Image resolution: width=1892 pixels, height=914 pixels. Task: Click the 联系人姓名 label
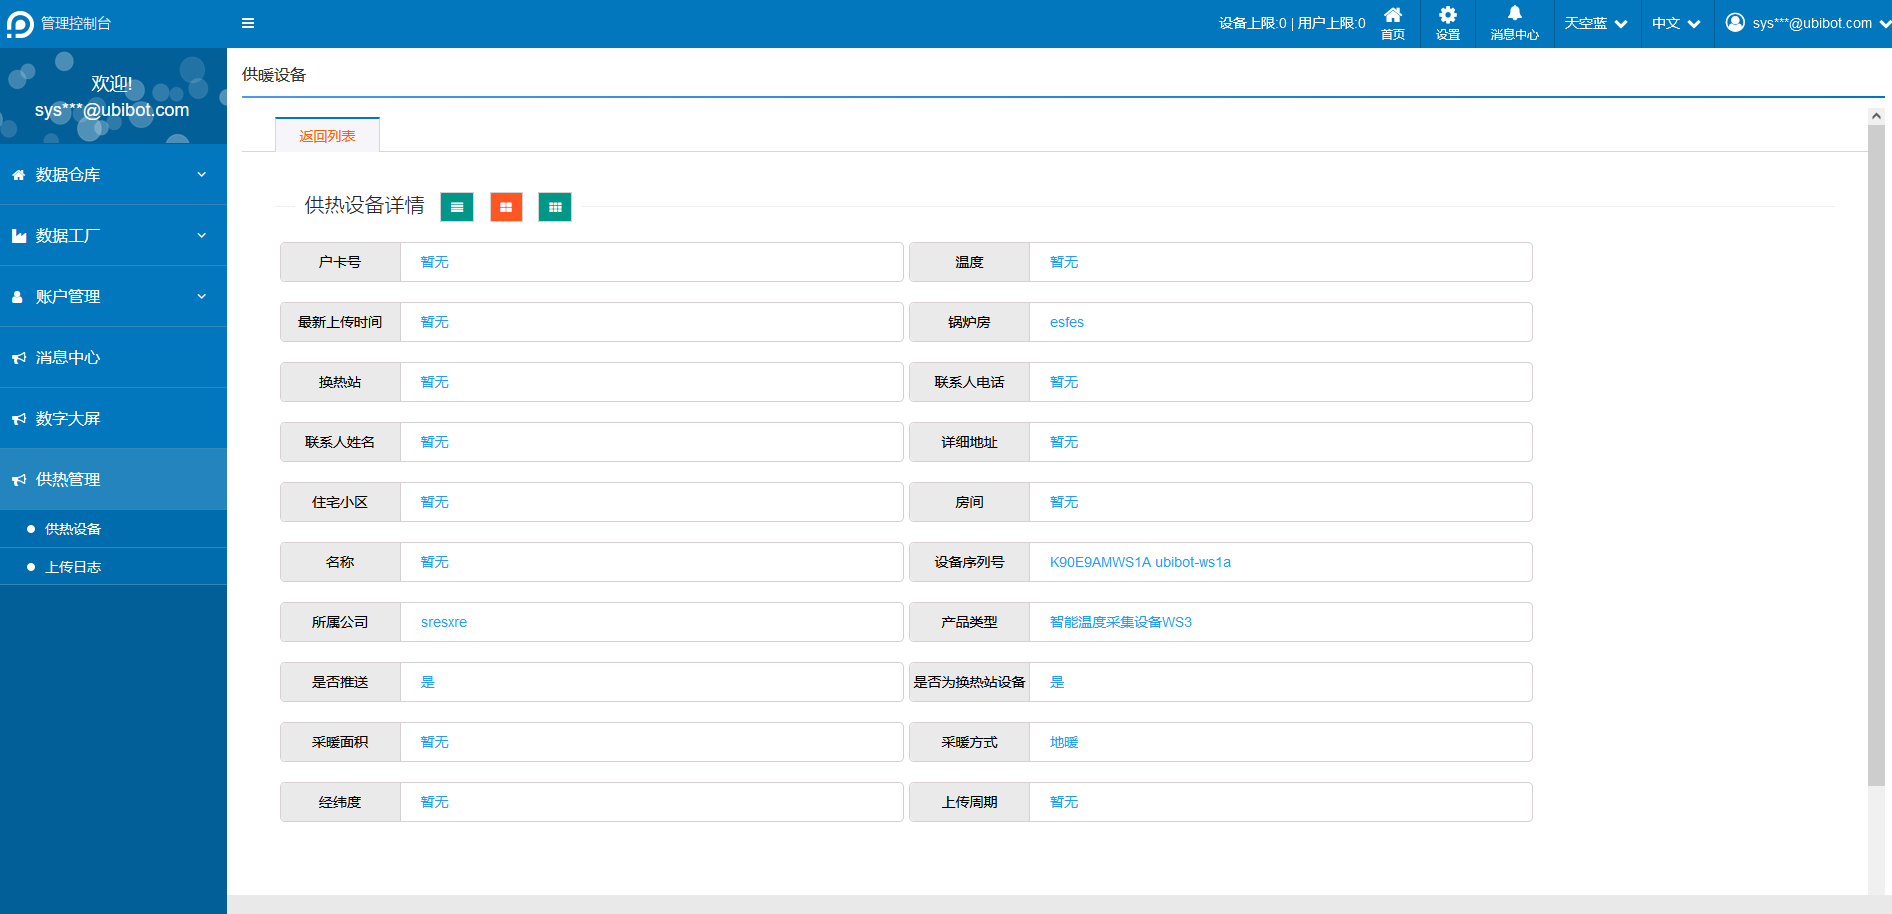pos(340,442)
